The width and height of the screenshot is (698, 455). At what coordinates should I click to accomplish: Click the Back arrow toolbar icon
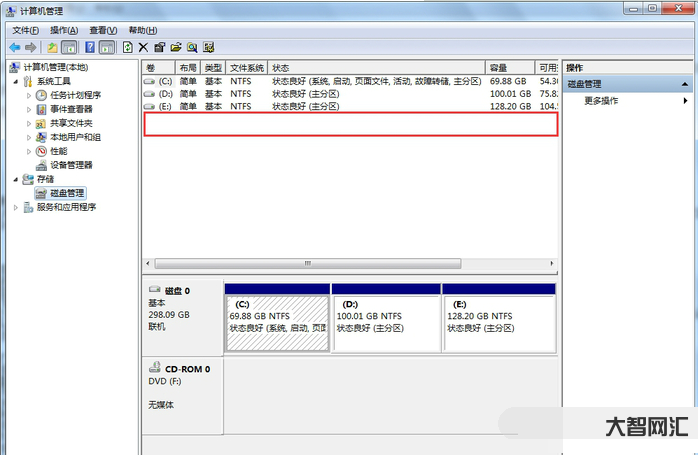(15, 47)
